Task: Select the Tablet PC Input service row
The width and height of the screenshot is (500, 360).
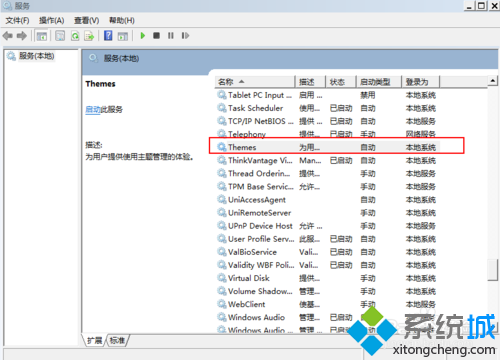Action: point(328,95)
